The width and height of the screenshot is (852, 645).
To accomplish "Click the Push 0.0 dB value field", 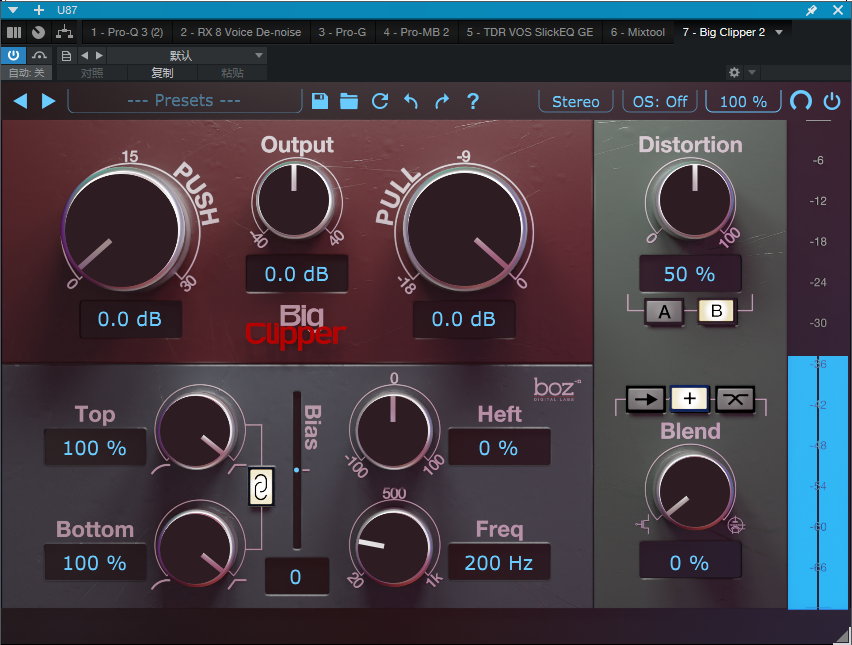I will (130, 319).
